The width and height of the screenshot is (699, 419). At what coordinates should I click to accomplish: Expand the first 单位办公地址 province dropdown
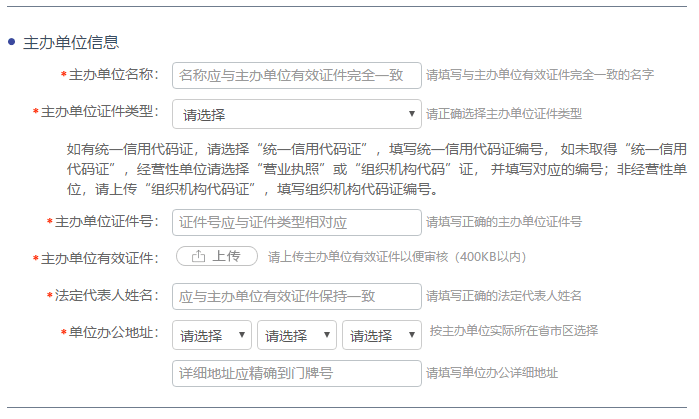point(212,336)
